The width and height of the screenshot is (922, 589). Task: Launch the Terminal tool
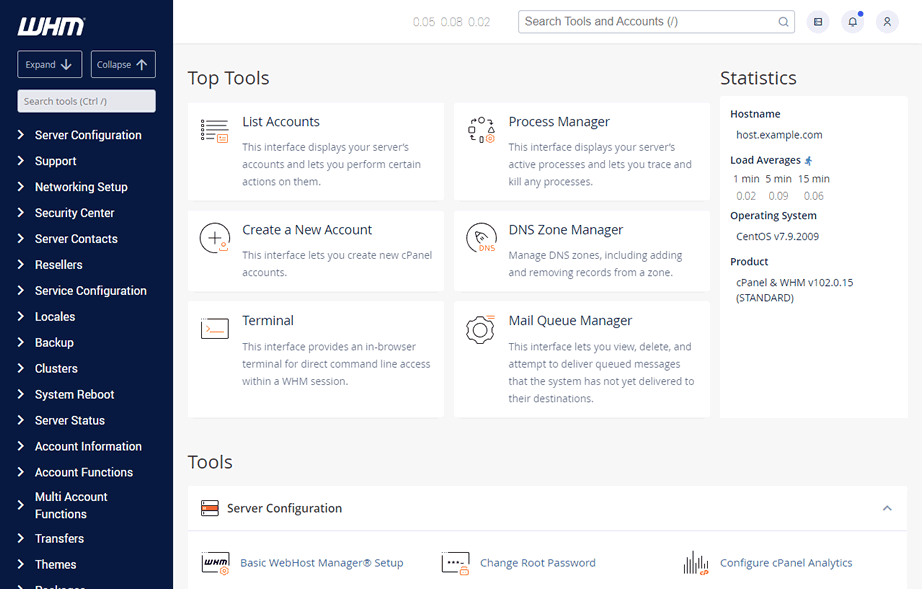[x=268, y=320]
